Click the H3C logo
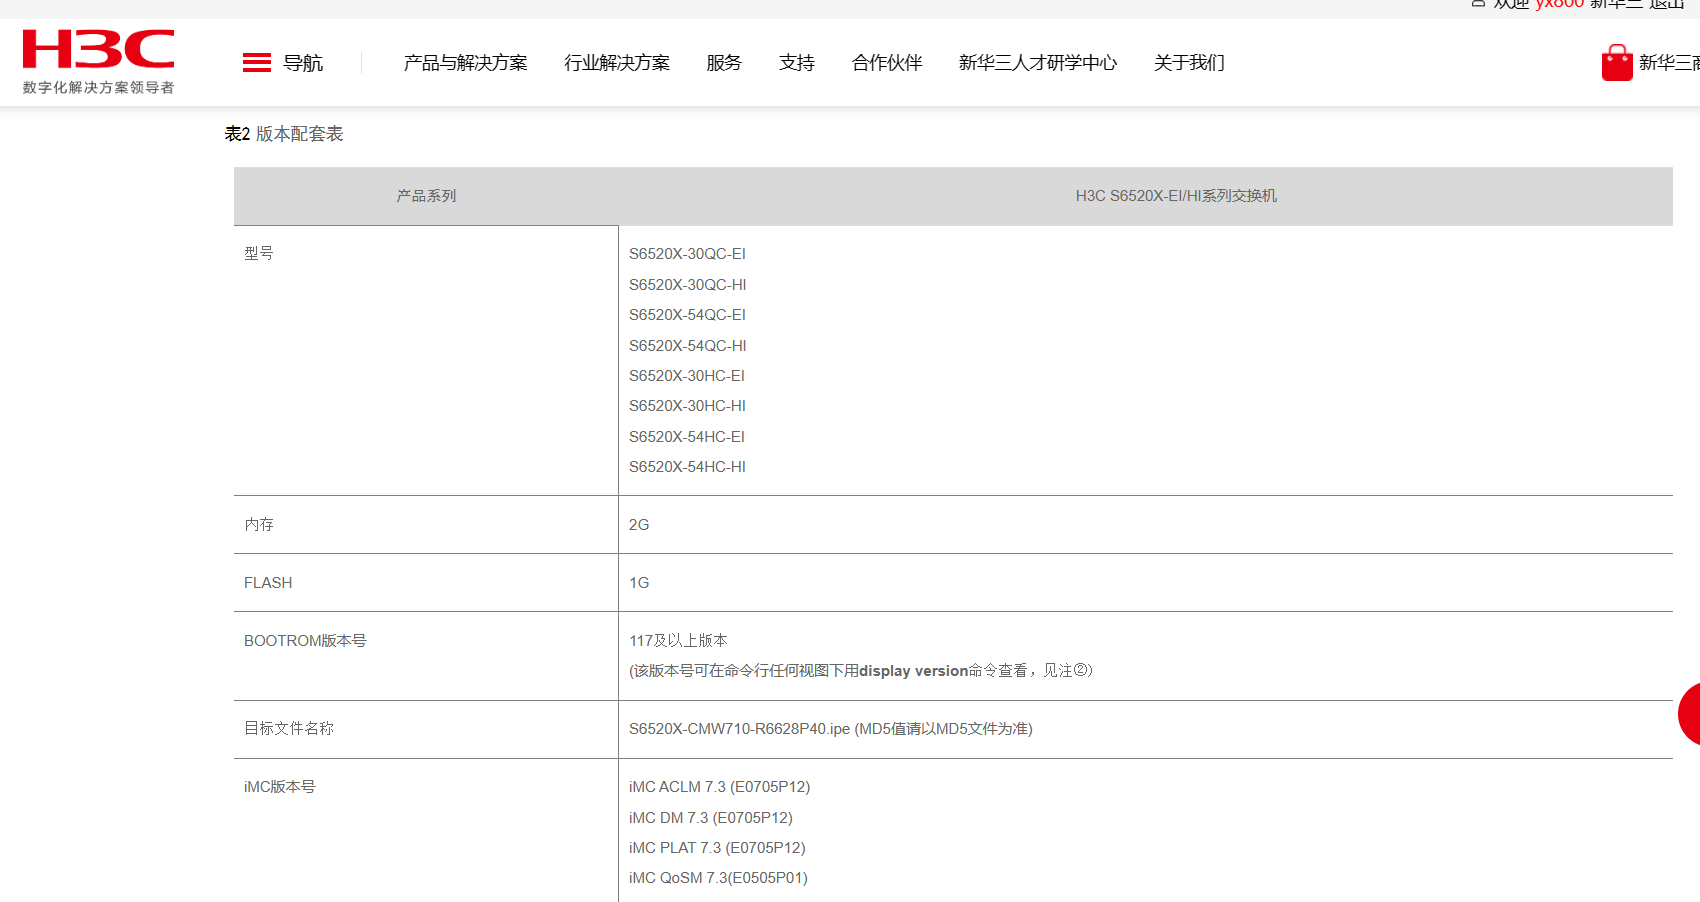The image size is (1700, 902). 98,61
